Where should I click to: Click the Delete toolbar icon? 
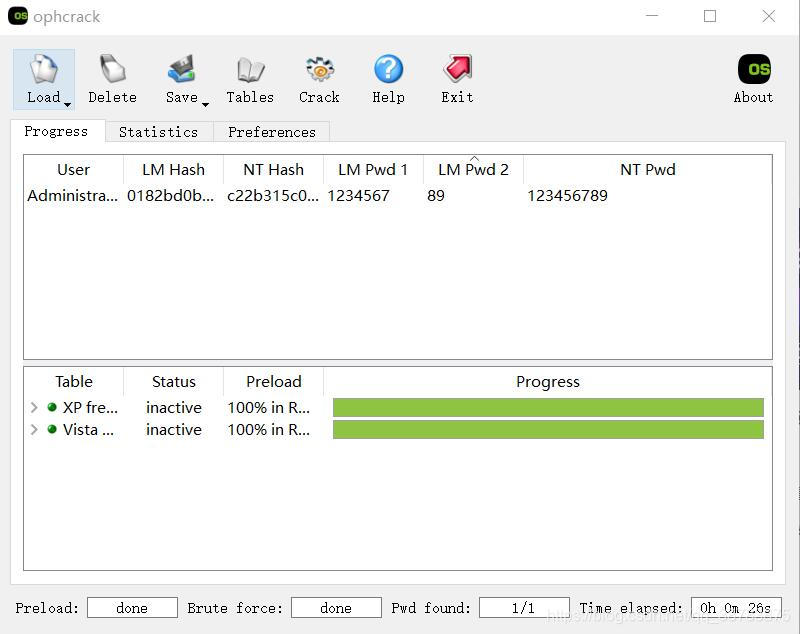pyautogui.click(x=112, y=69)
